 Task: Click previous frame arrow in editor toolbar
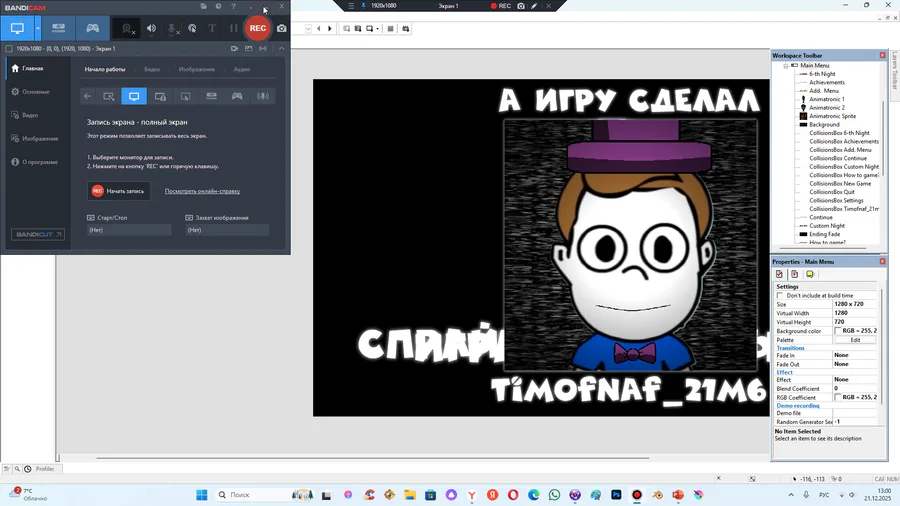click(319, 28)
